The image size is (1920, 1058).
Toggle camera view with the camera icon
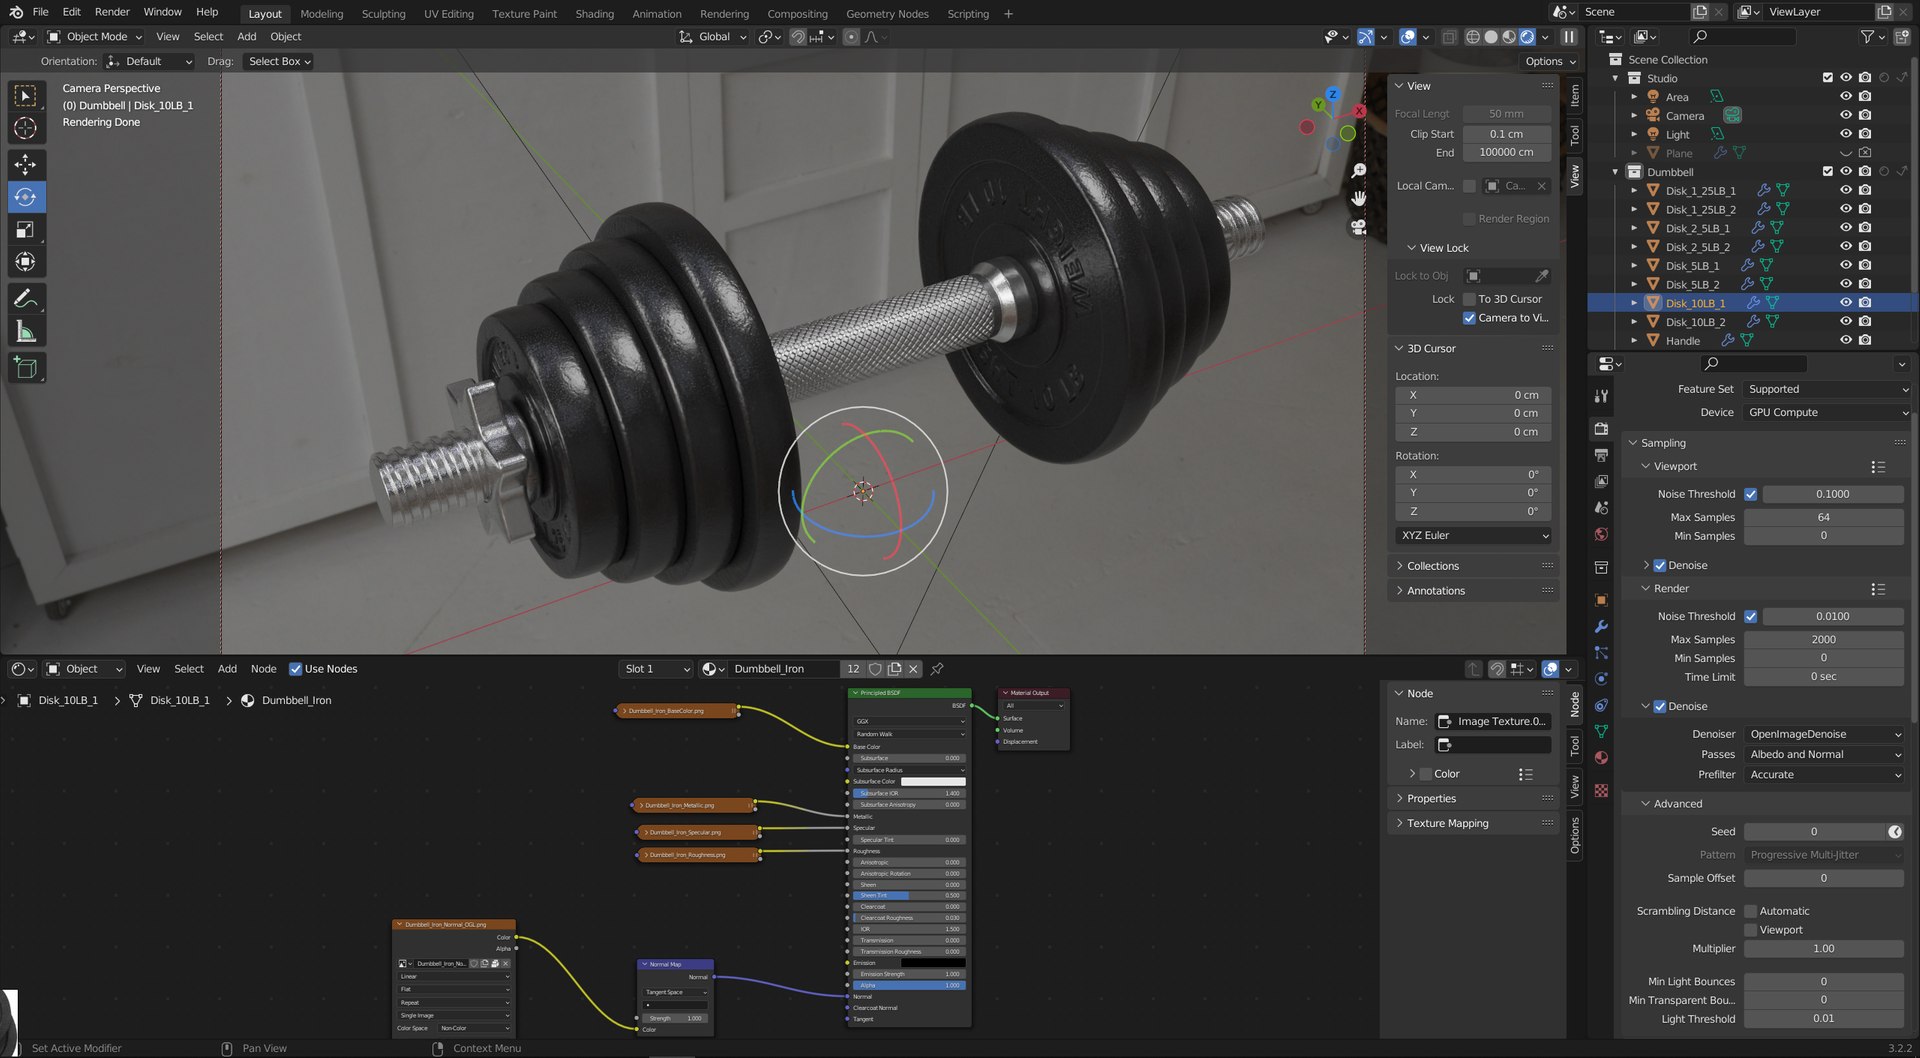(1358, 227)
